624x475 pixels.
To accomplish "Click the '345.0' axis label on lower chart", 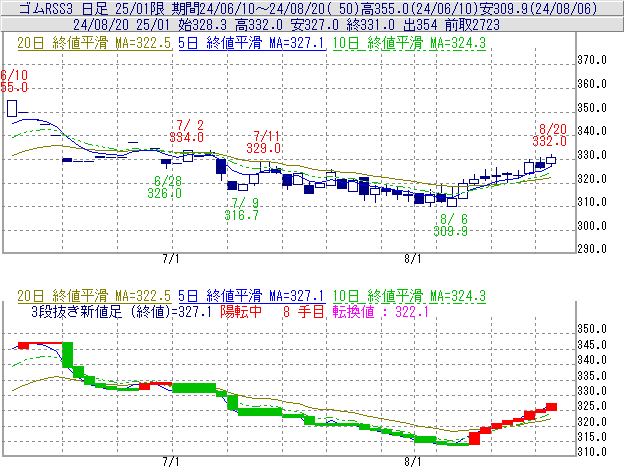I will (592, 345).
